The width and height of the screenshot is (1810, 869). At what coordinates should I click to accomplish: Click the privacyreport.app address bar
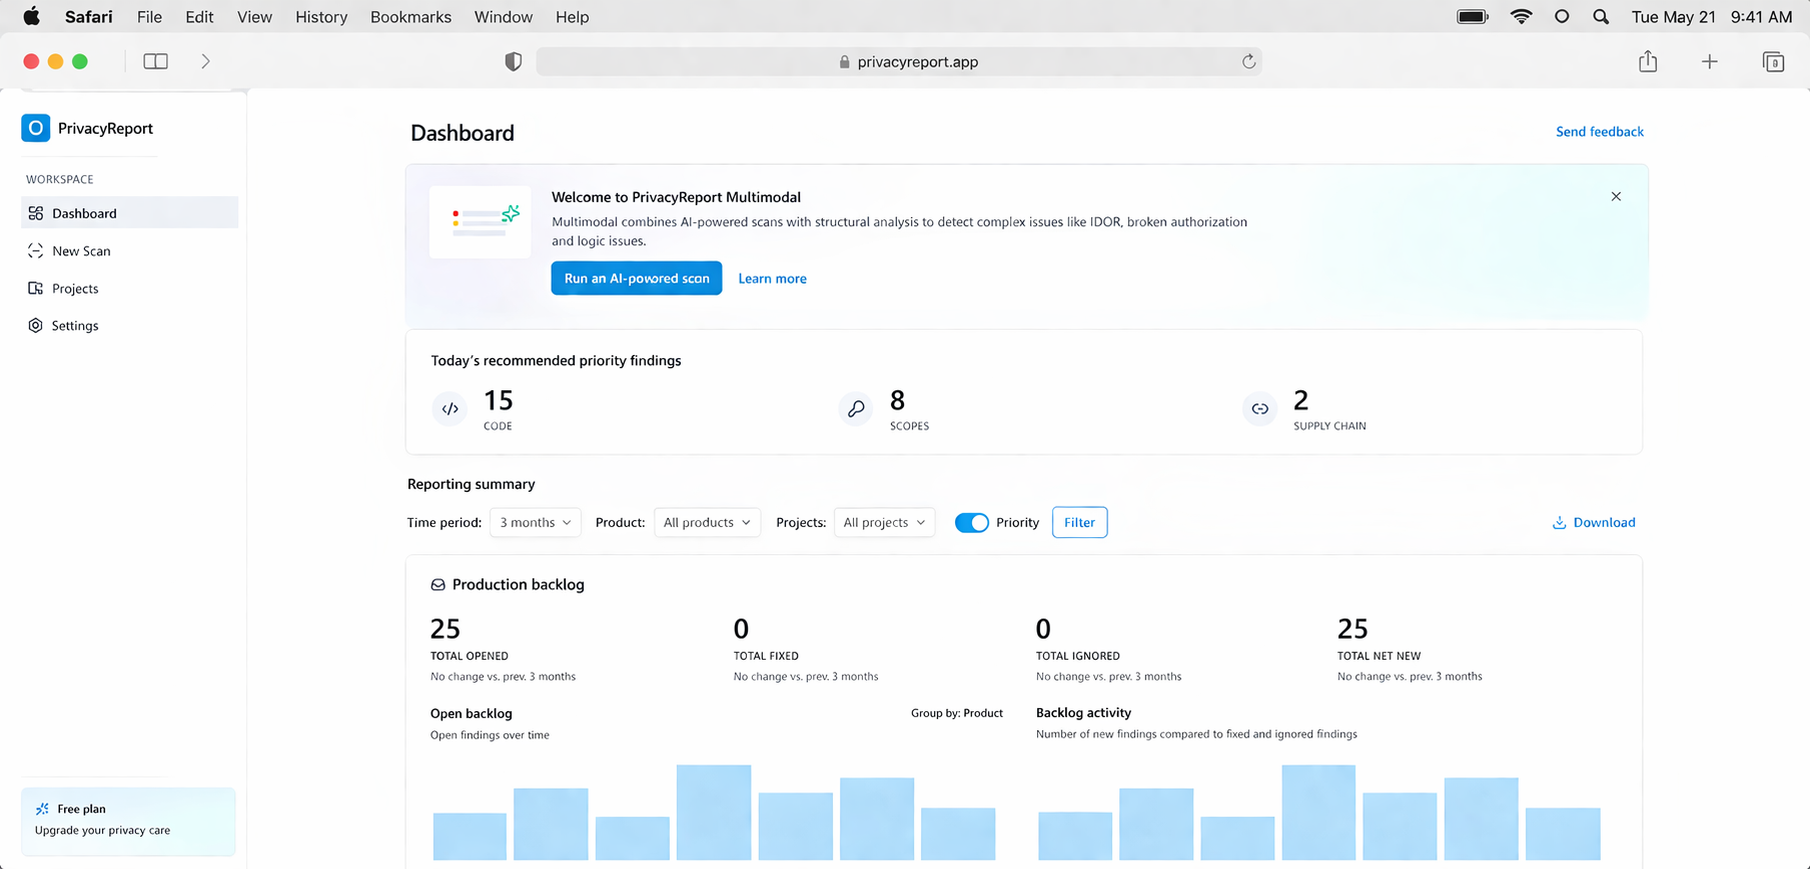898,62
